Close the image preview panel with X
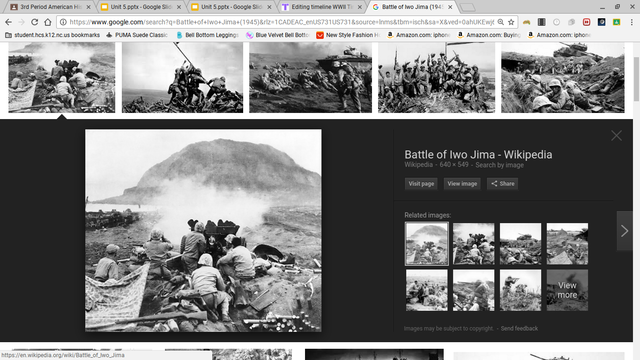 click(616, 136)
